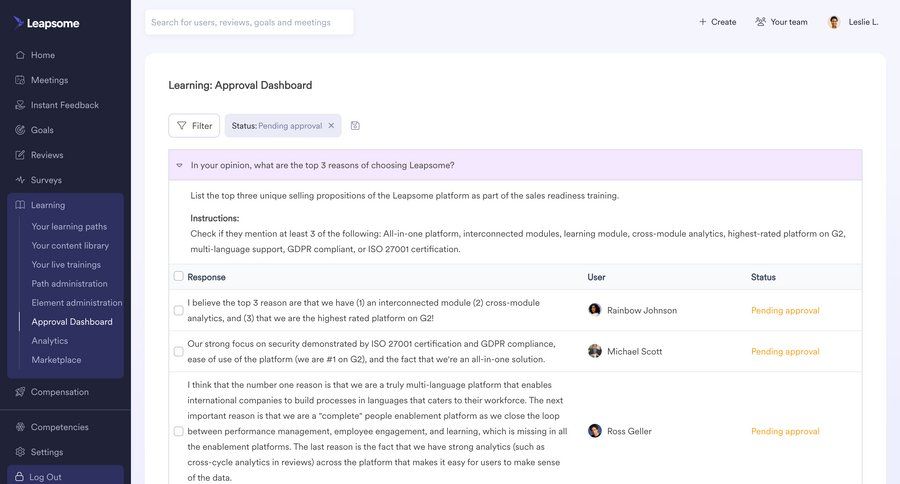The width and height of the screenshot is (900, 484).
Task: Click Rainbow Johnson's user name
Action: (642, 310)
